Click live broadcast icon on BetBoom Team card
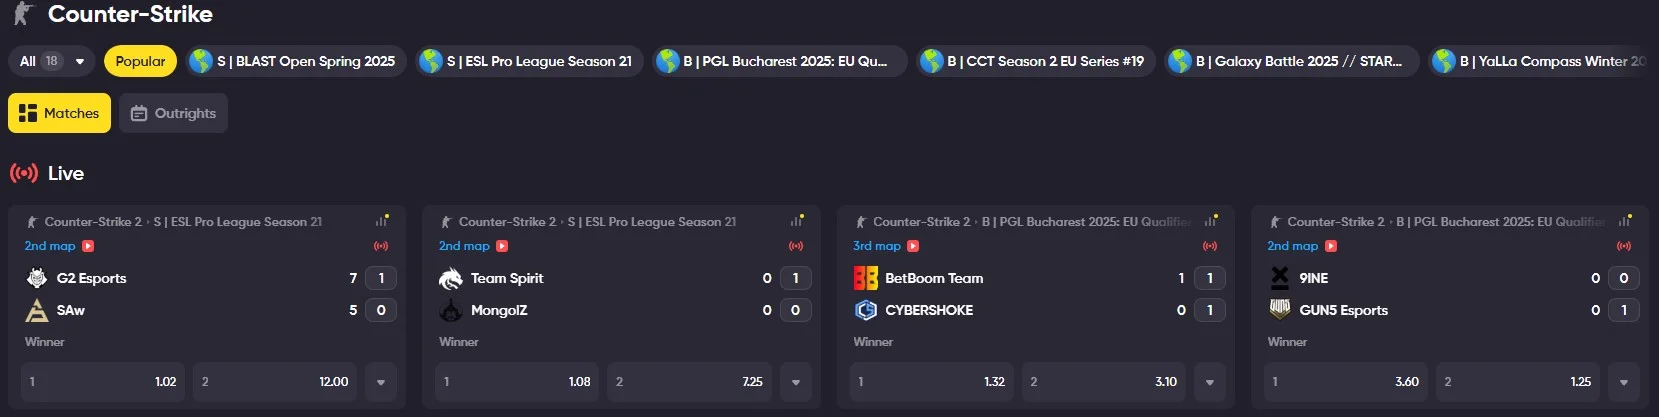The image size is (1659, 417). pyautogui.click(x=1210, y=246)
